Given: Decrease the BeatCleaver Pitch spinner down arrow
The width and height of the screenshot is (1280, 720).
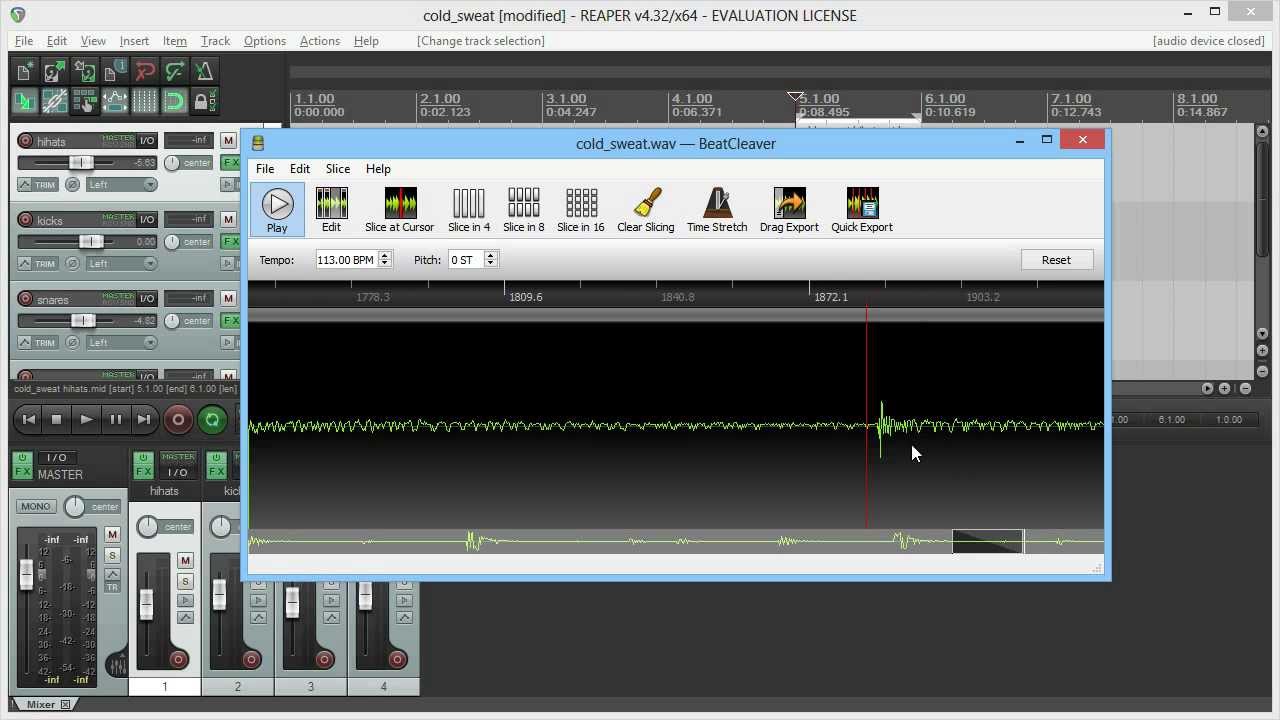Looking at the screenshot, I should pyautogui.click(x=490, y=264).
